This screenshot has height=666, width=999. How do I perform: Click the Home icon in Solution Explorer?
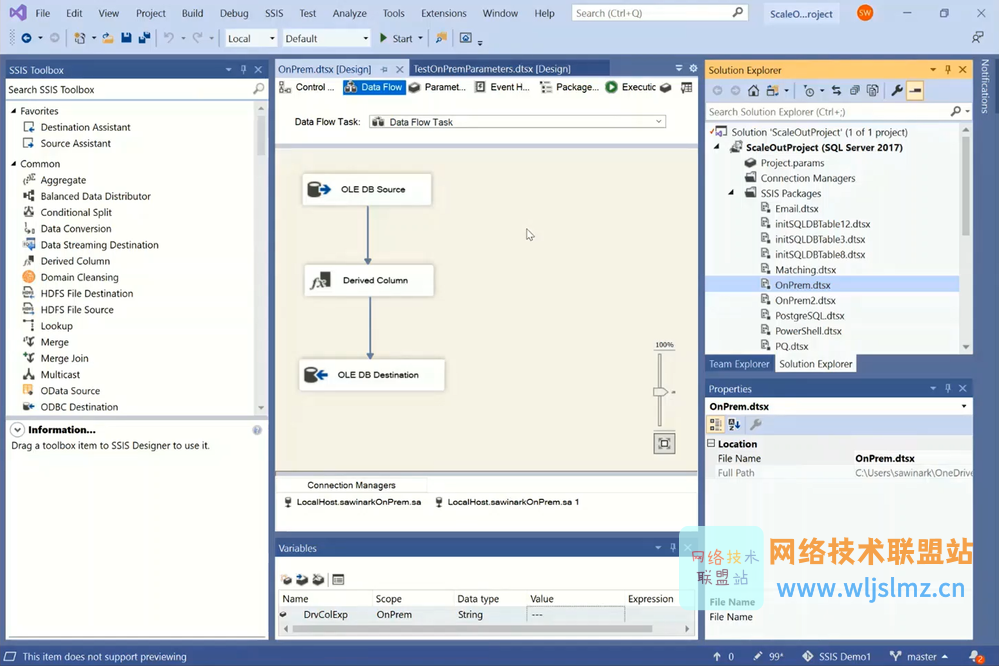pos(753,90)
